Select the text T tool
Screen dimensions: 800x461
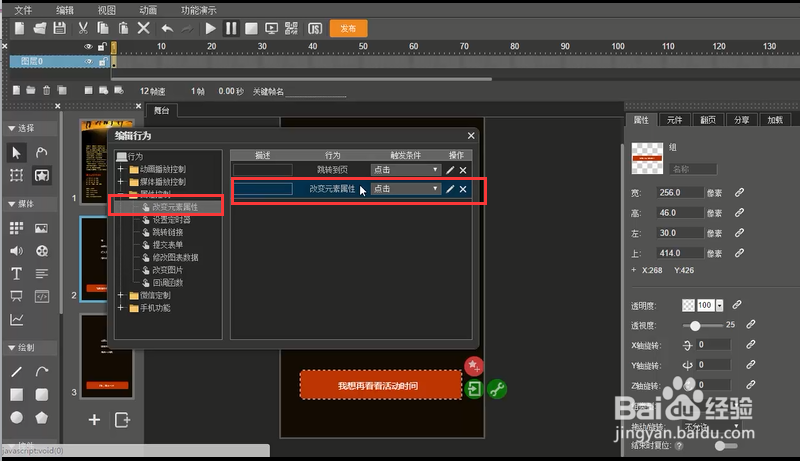[16, 274]
